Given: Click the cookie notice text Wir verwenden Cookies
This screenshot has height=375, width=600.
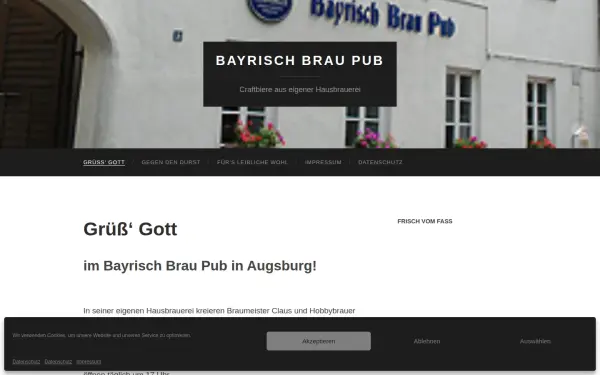Looking at the screenshot, I should 101,335.
